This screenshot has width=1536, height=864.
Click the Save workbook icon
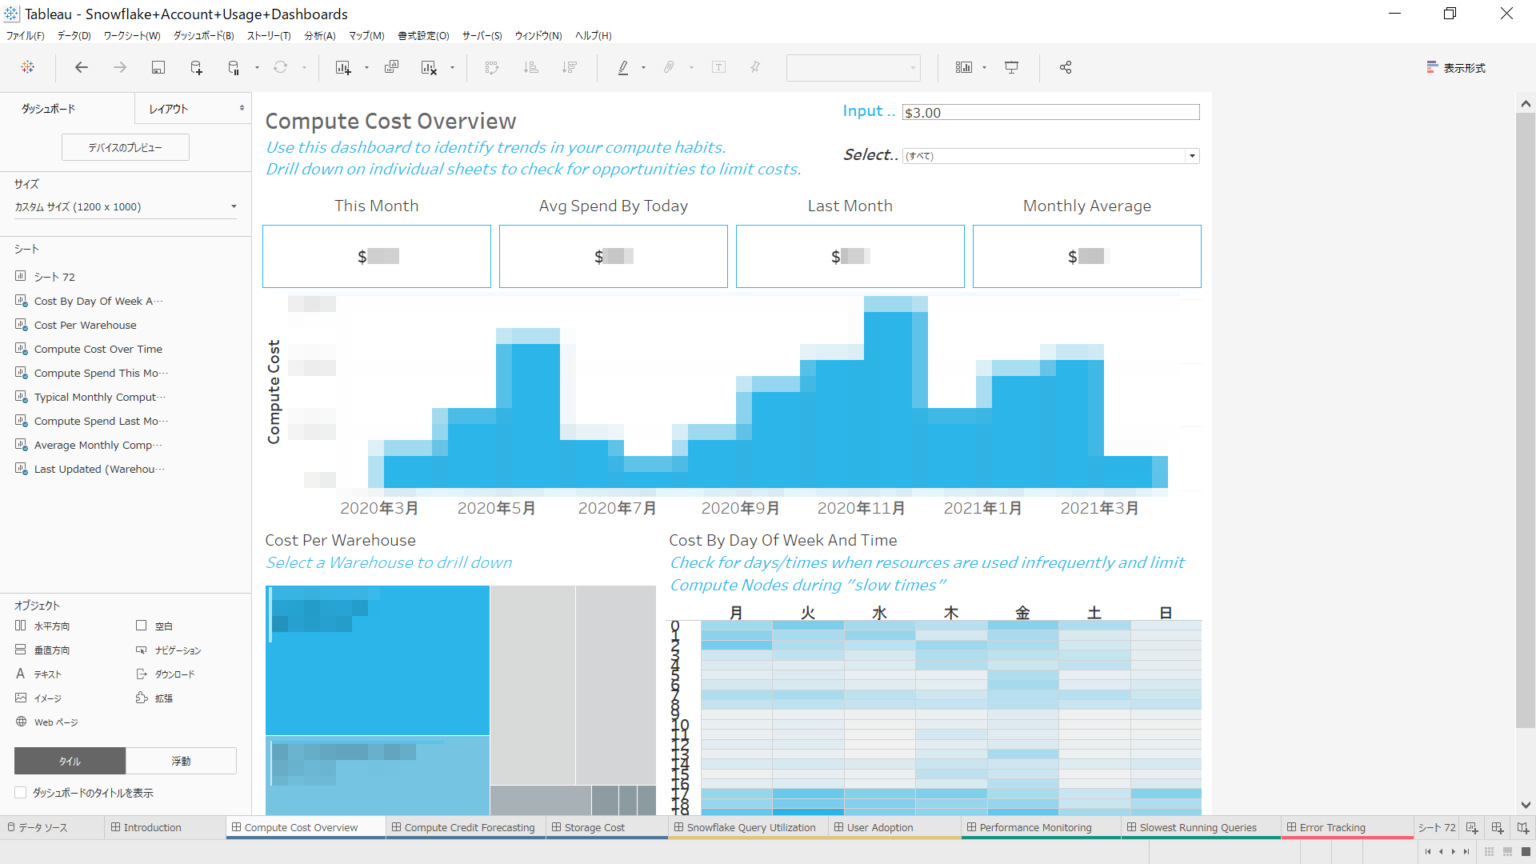[x=159, y=67]
